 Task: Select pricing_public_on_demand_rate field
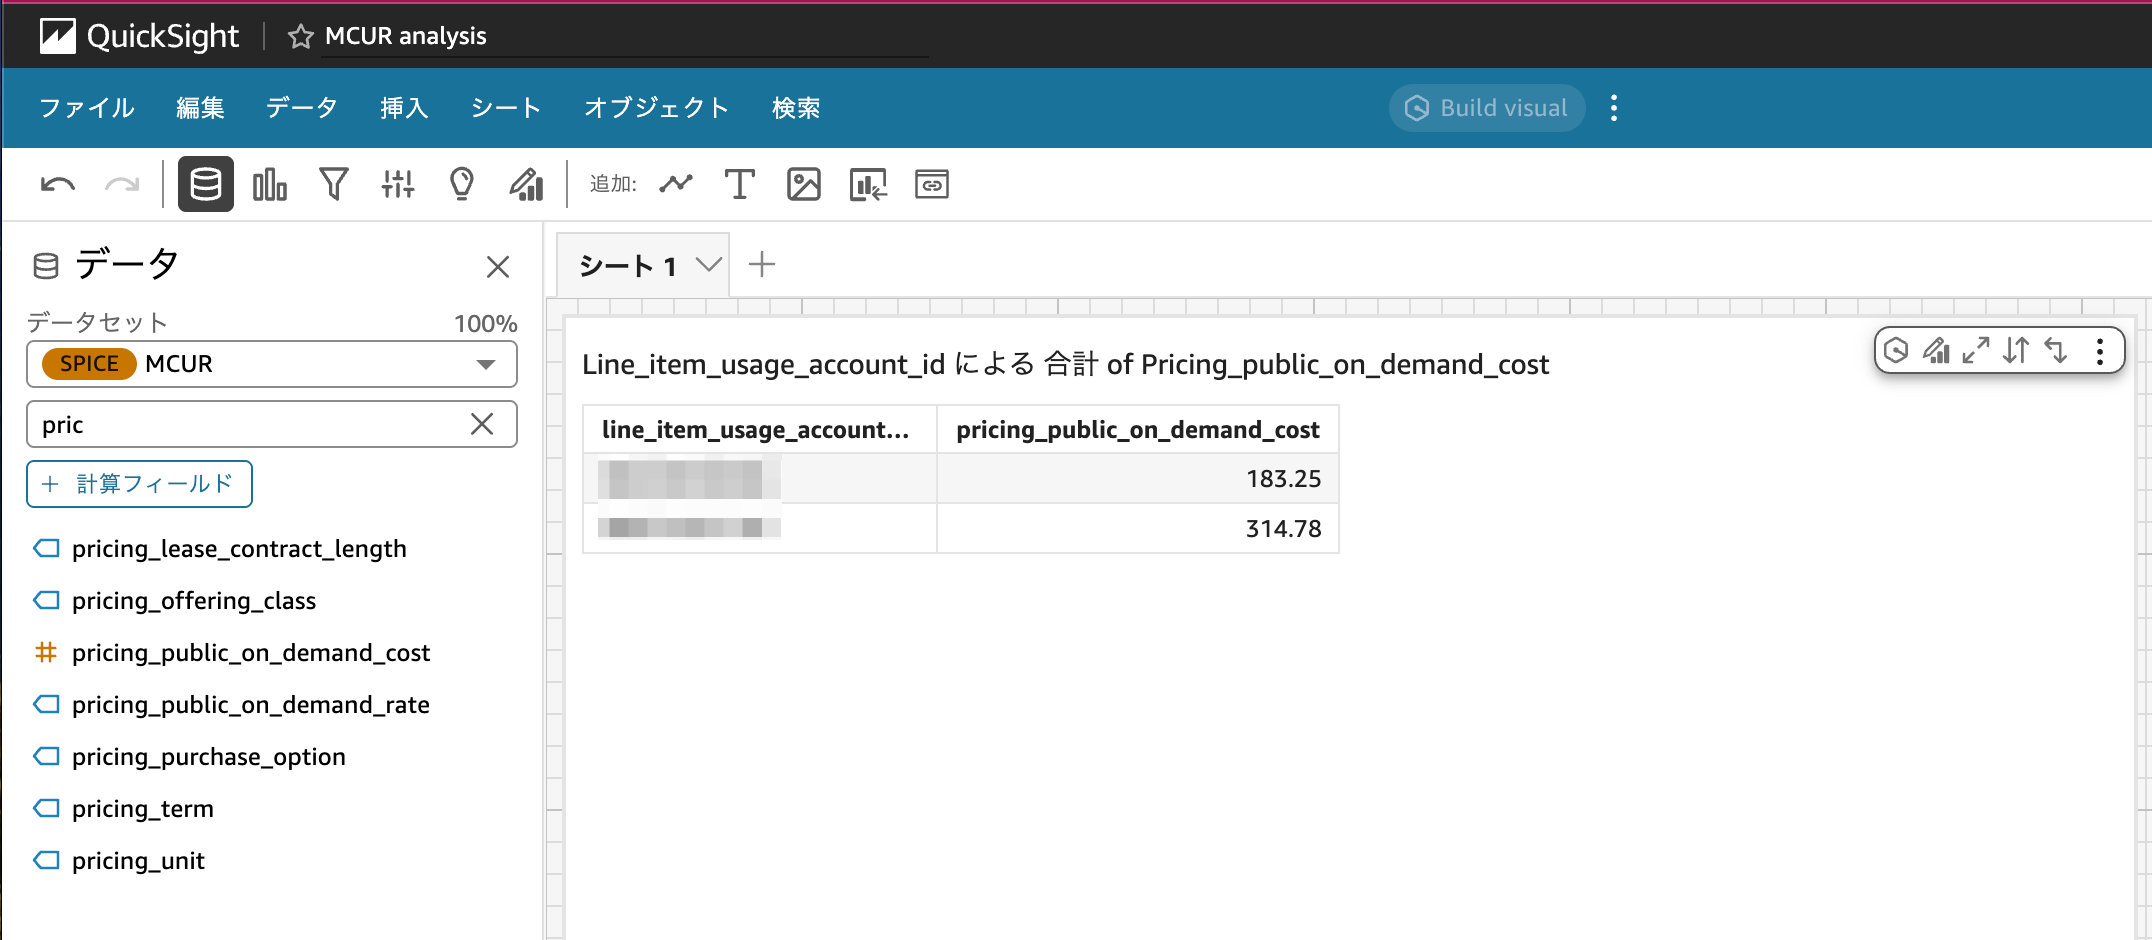click(251, 705)
